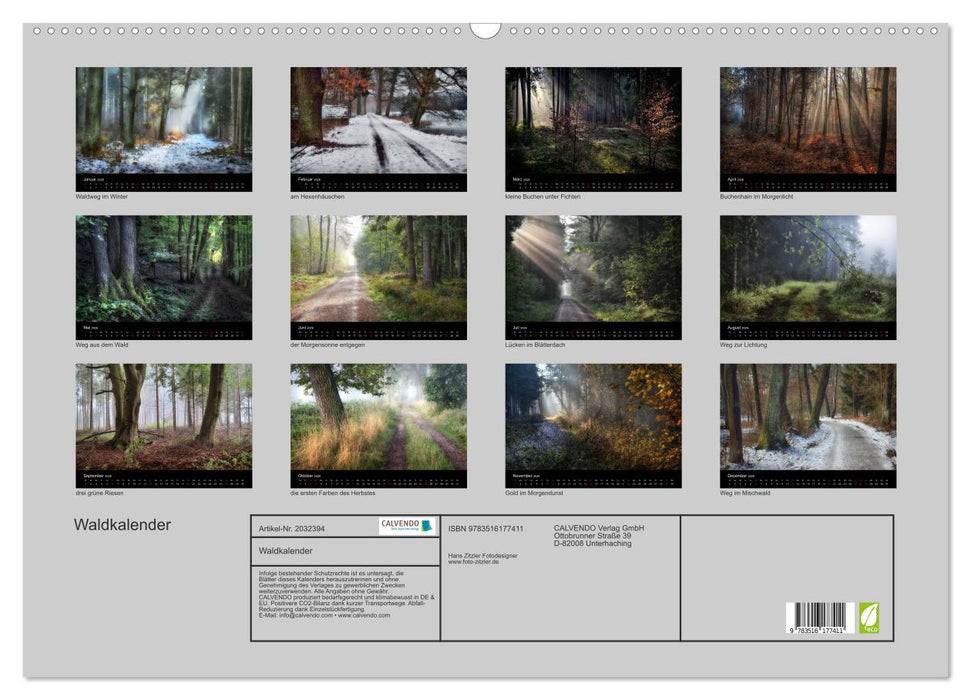
Task: Click the large Waldkalender title
Action: tap(122, 525)
